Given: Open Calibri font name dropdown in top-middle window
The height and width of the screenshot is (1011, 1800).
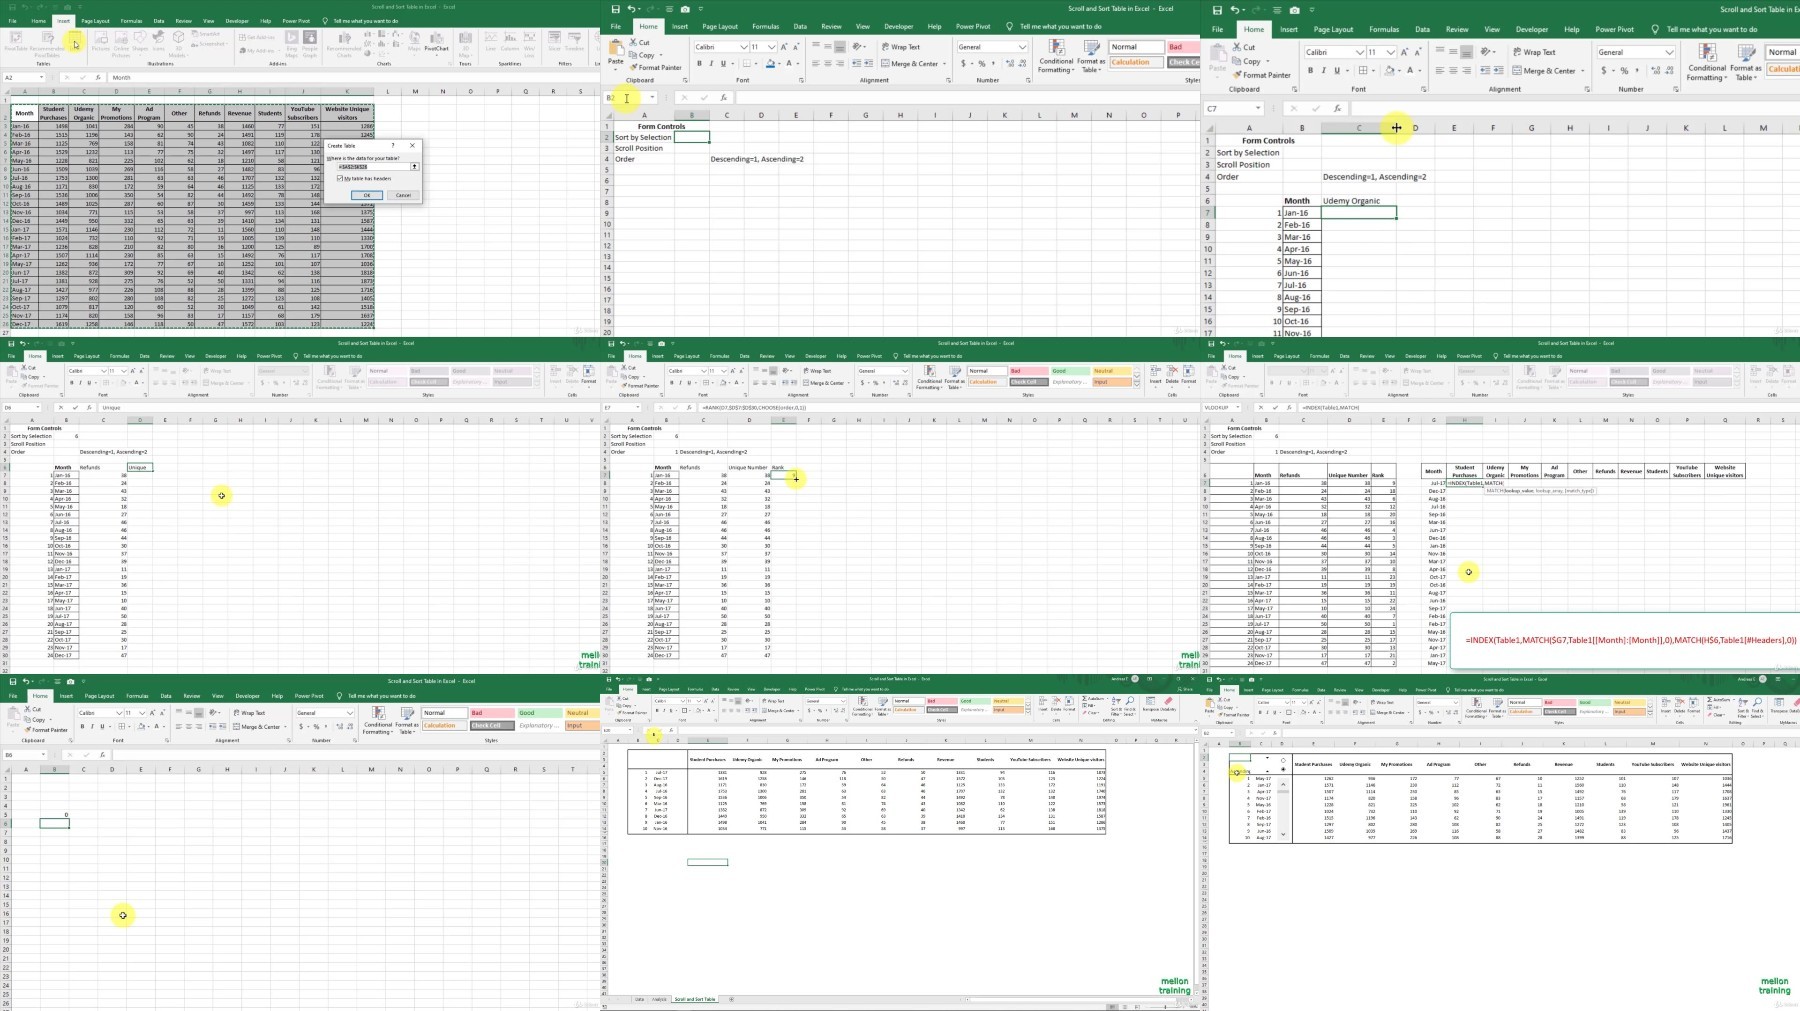Looking at the screenshot, I should point(744,47).
